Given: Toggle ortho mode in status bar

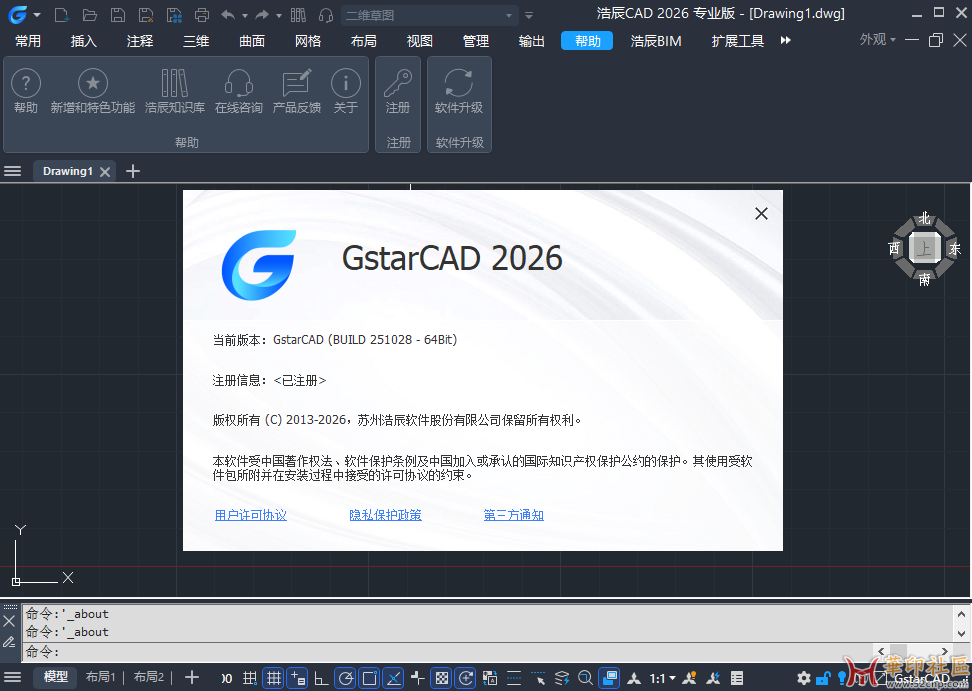Looking at the screenshot, I should 321,678.
